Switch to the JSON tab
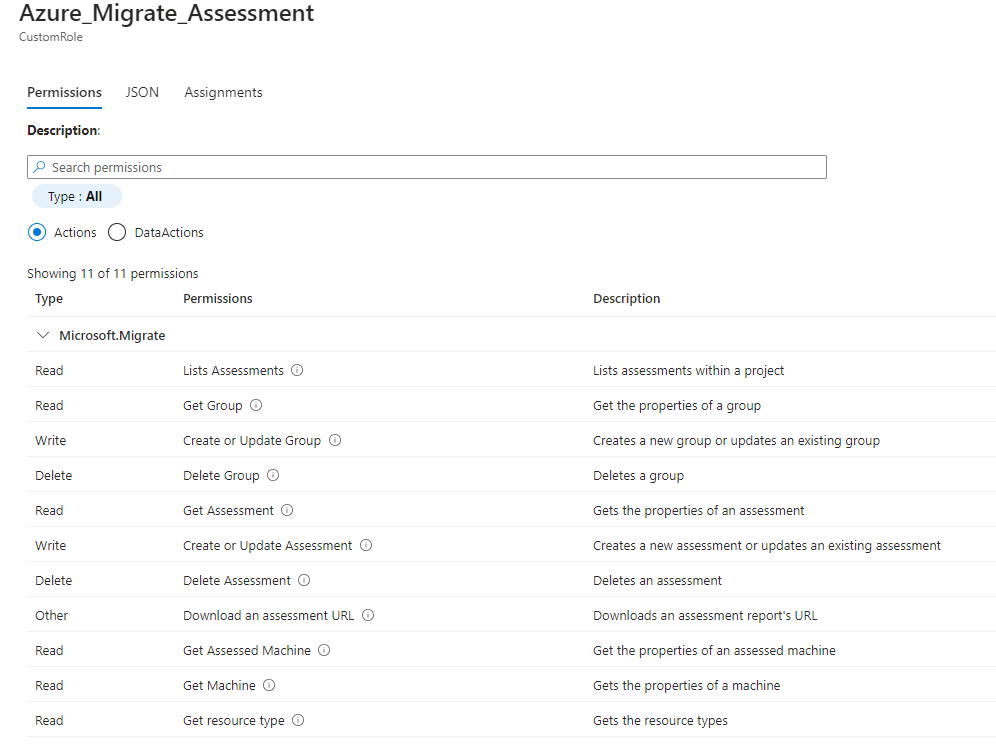The width and height of the screenshot is (996, 751). [x=142, y=92]
